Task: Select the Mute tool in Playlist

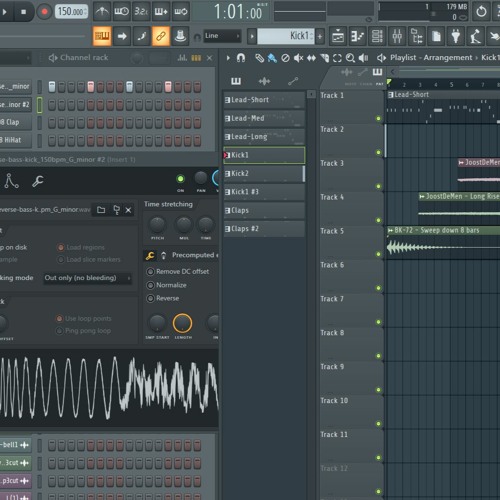Action: (298, 58)
